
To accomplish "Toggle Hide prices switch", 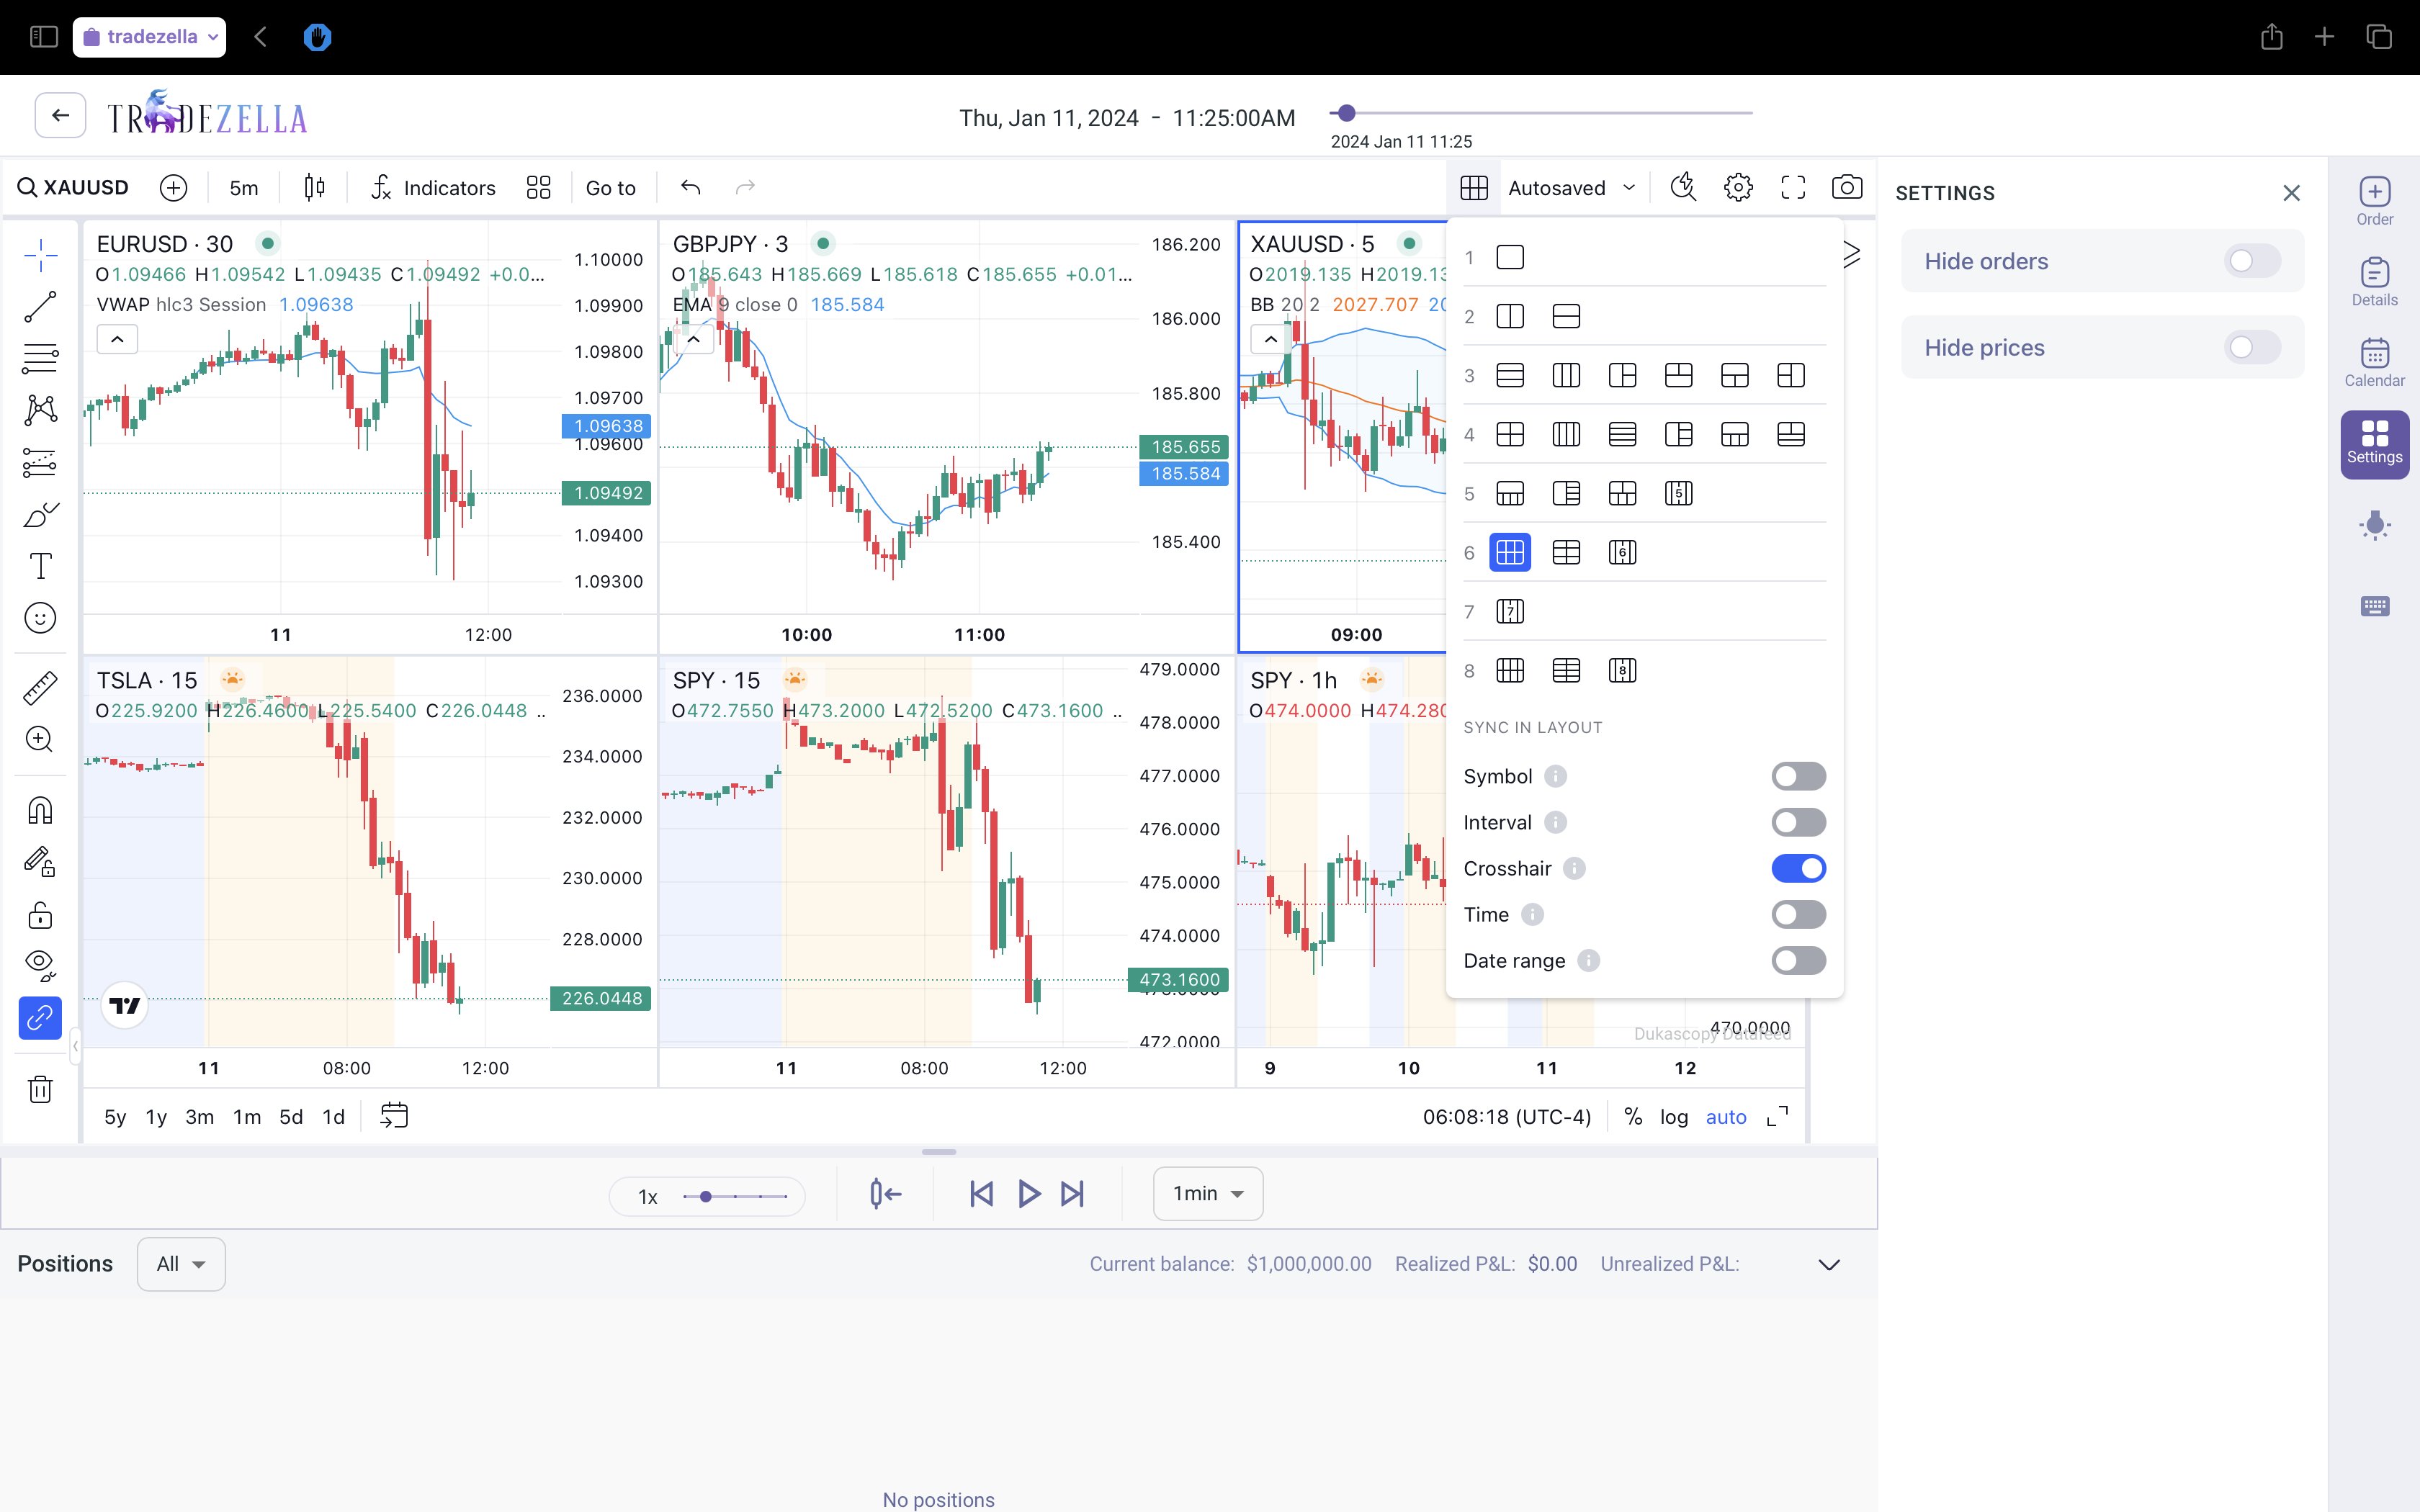I will (x=2252, y=347).
